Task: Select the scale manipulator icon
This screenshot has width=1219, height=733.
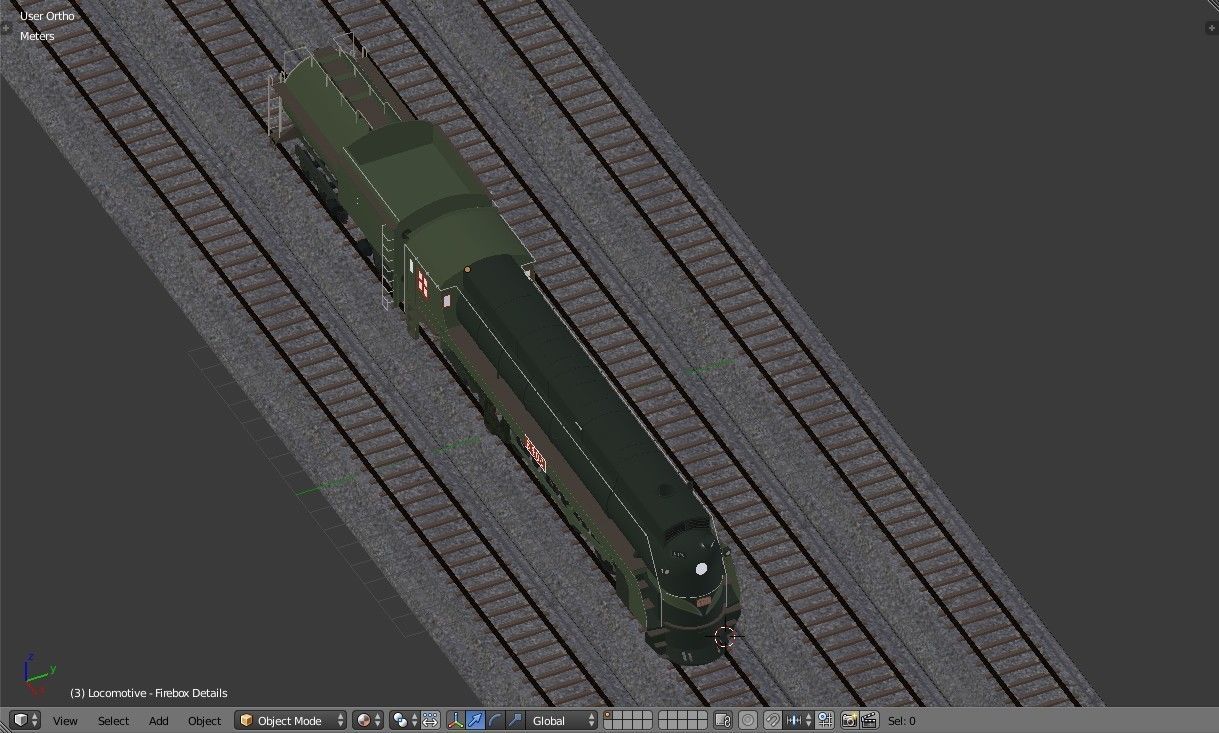Action: [515, 720]
